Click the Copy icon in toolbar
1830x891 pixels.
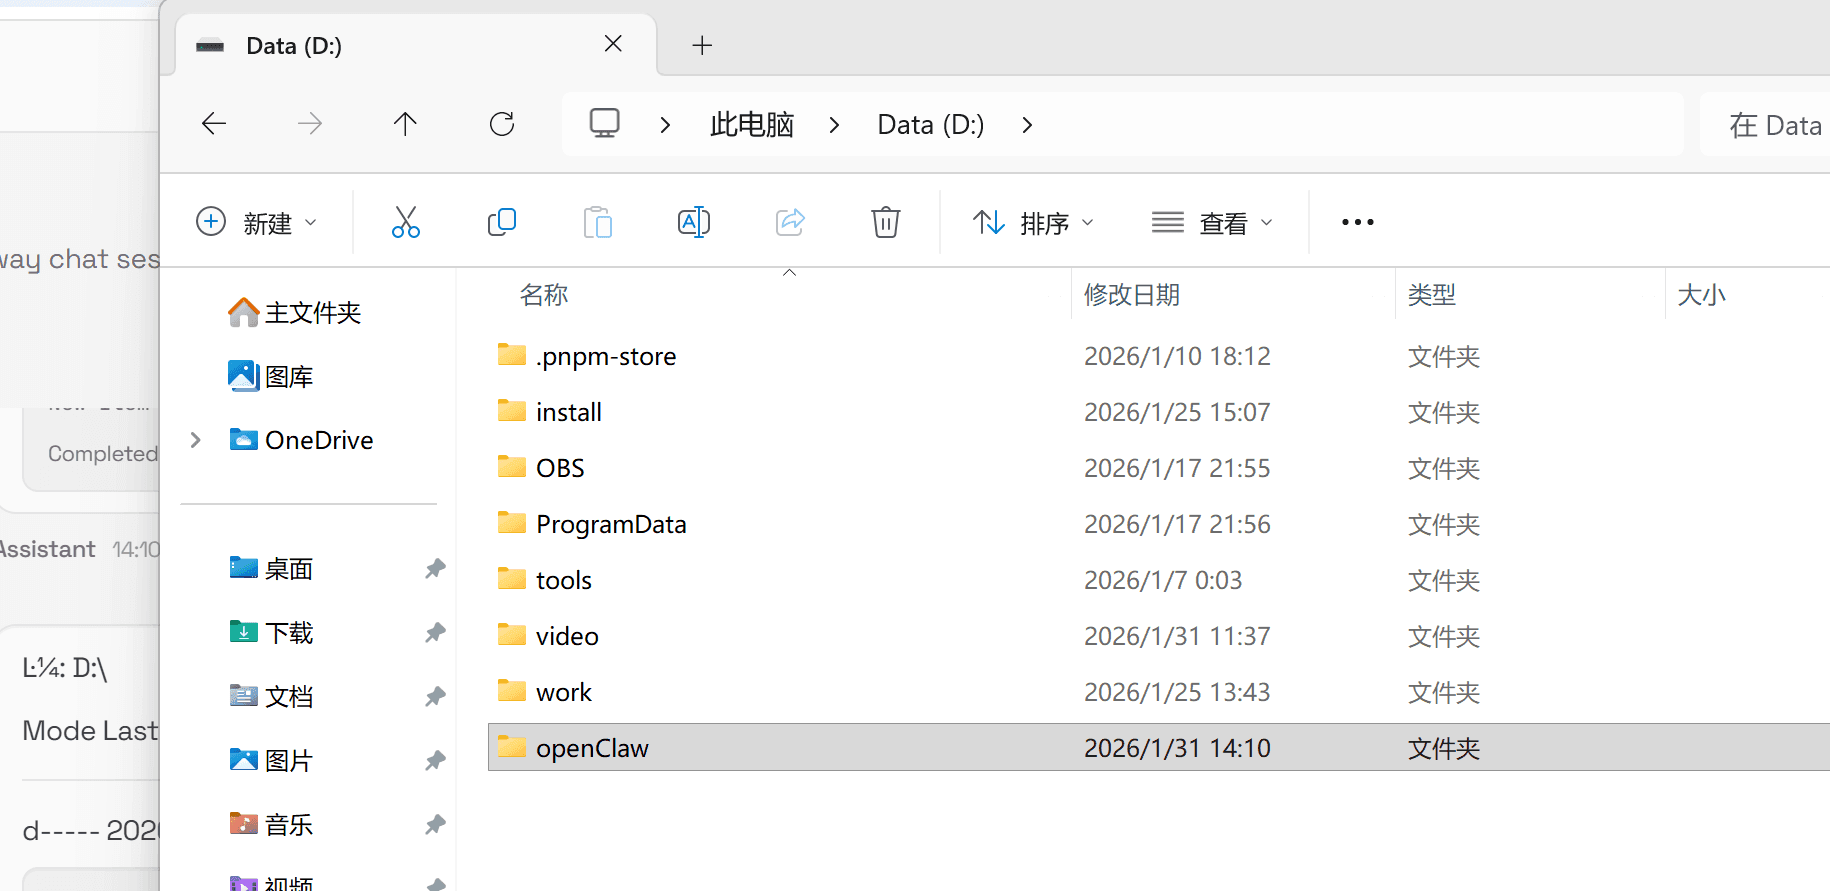(x=501, y=222)
